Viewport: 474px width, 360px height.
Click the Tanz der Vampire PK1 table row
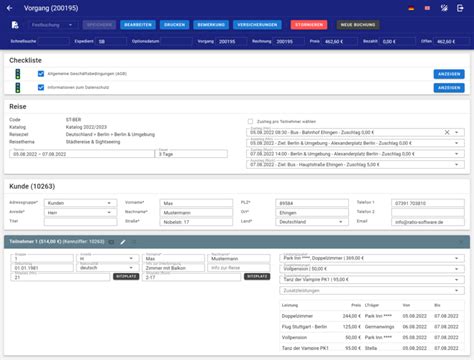point(372,348)
